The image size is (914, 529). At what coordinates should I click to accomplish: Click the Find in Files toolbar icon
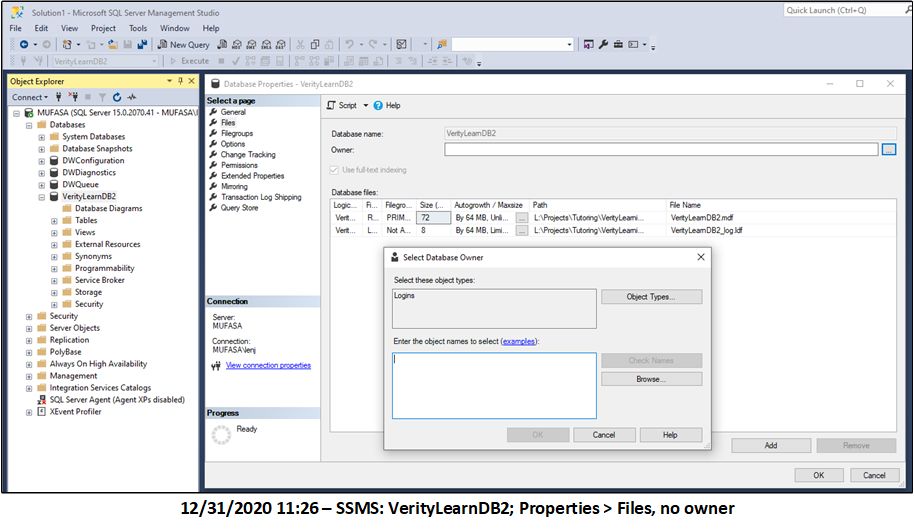tap(442, 44)
